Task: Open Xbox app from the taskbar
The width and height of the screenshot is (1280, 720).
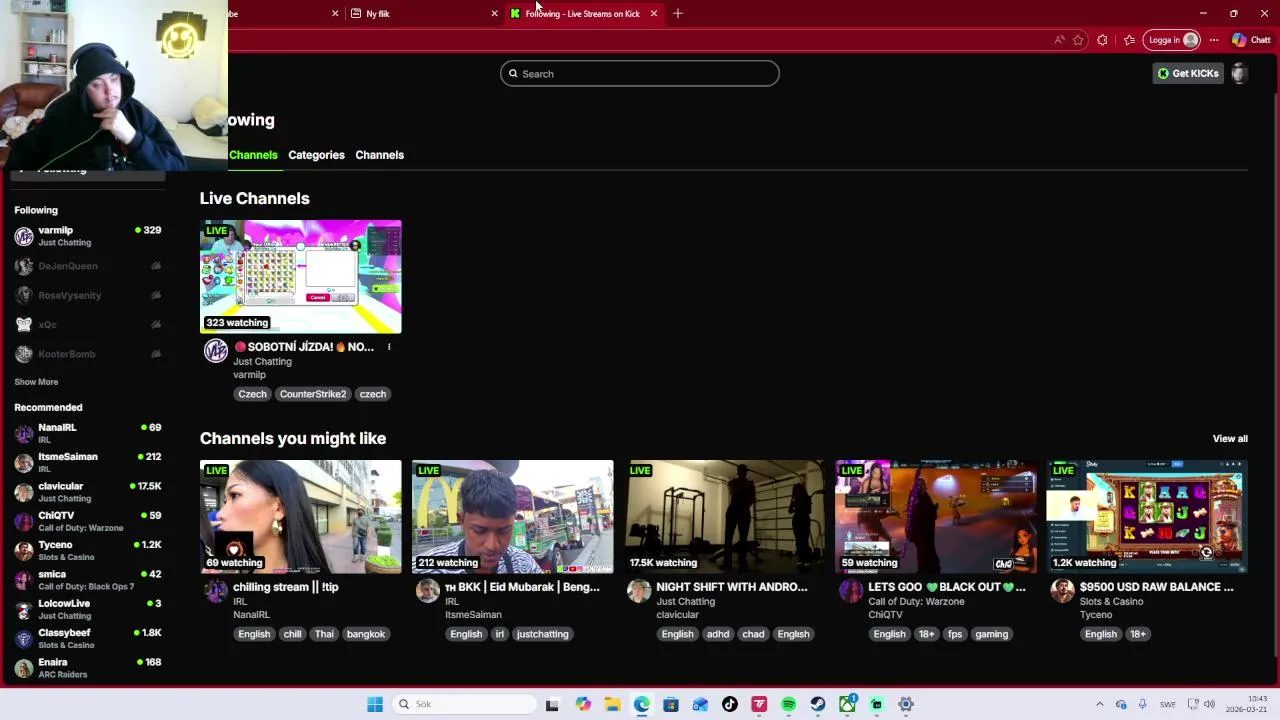Action: [x=847, y=704]
